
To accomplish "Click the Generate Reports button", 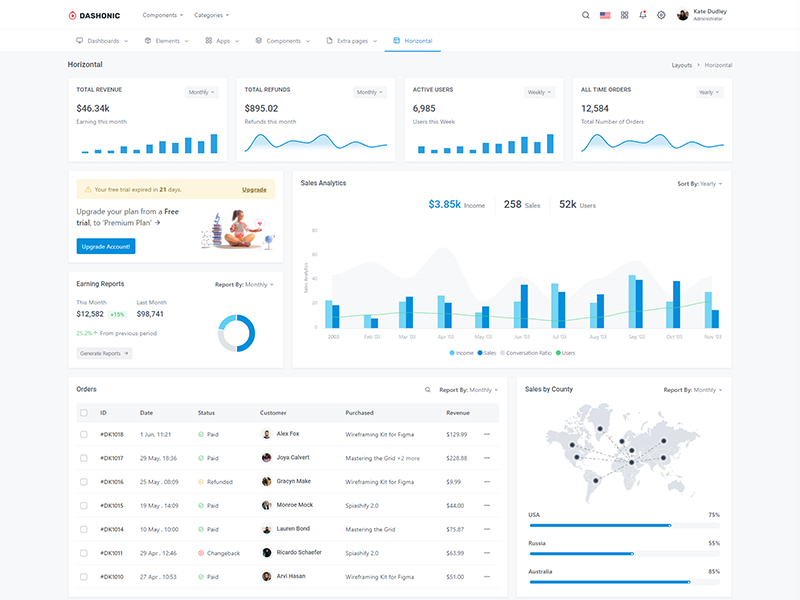I will click(105, 353).
